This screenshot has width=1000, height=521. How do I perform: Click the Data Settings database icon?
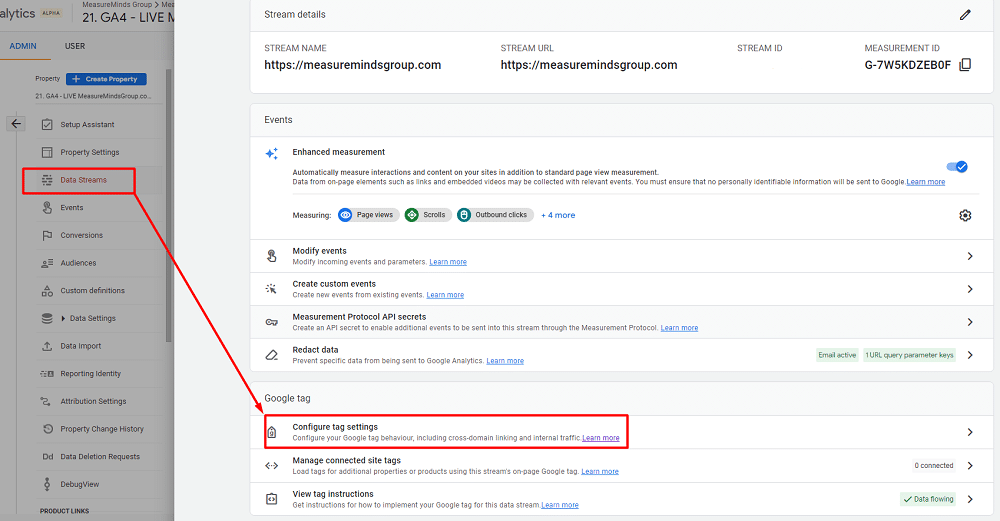pos(47,318)
